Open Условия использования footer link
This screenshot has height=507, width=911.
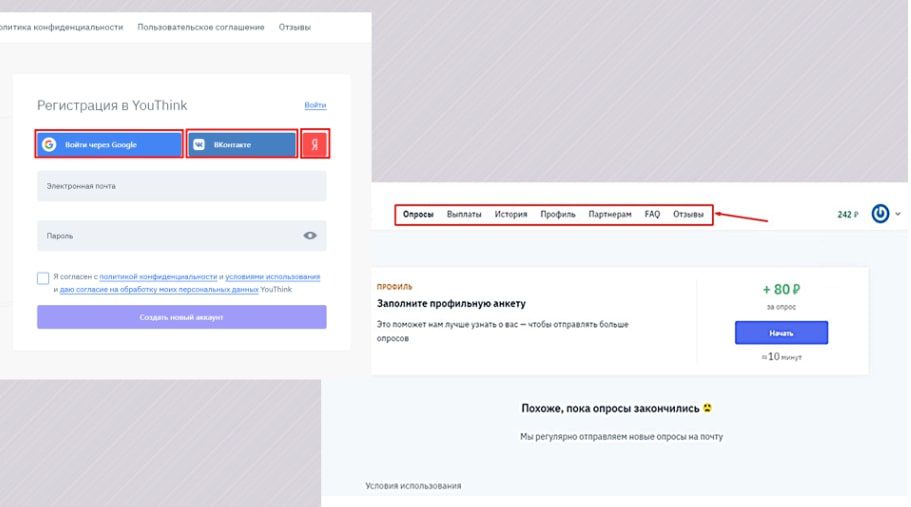[413, 486]
